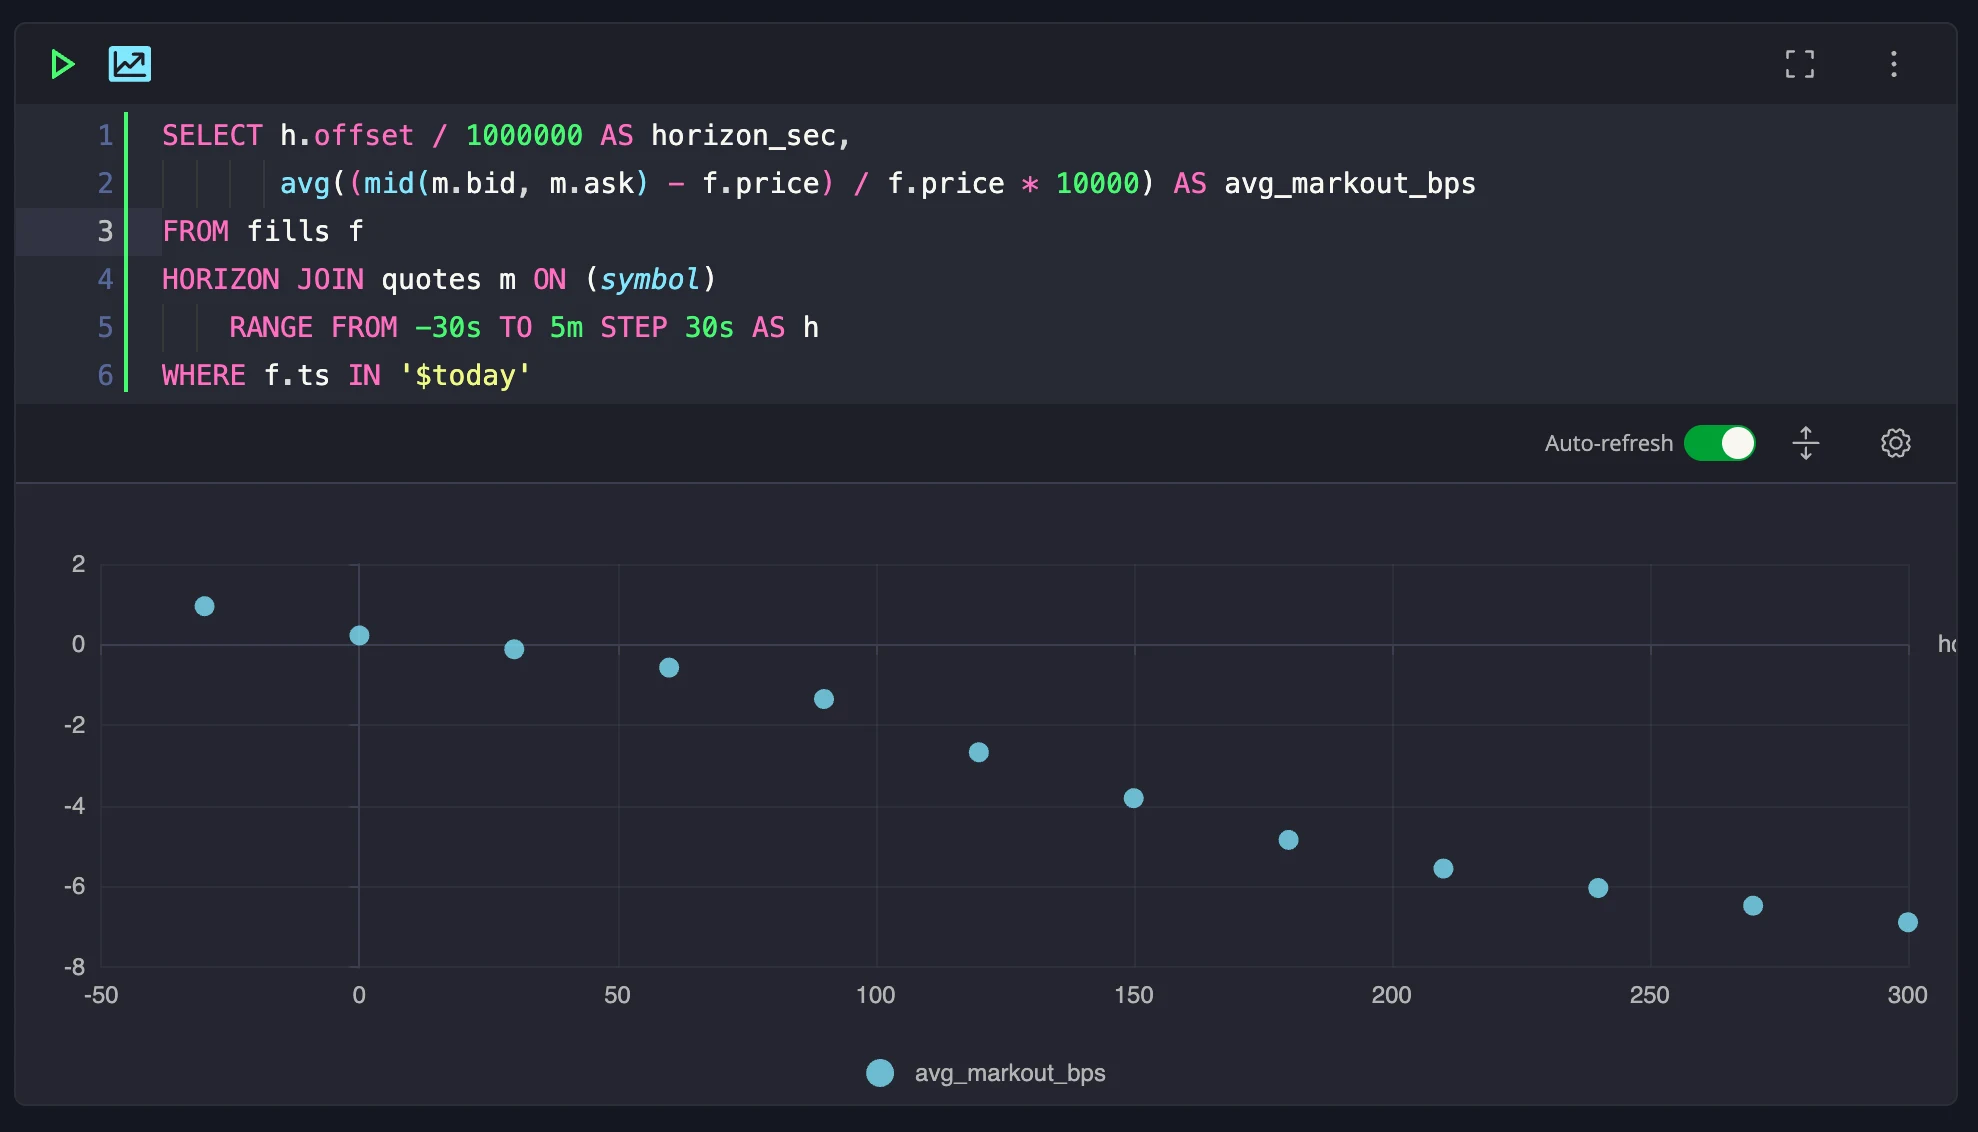The width and height of the screenshot is (1978, 1132).
Task: Click the 'STEP 30s' clause text
Action: 667,327
